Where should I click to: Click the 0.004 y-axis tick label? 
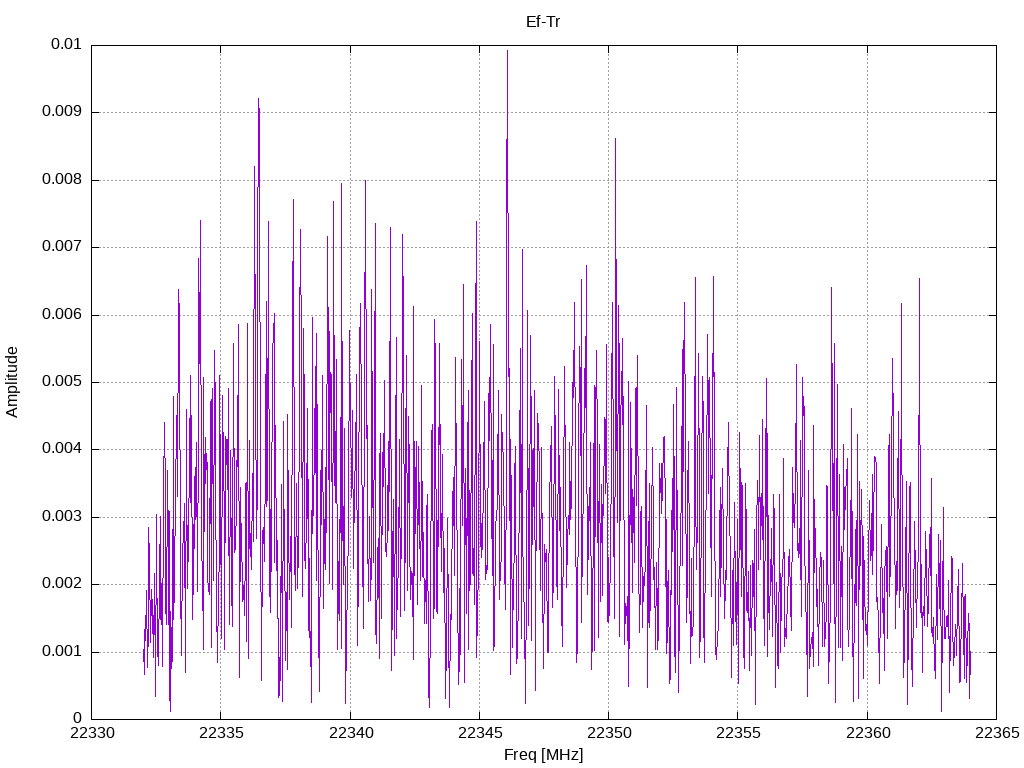coord(62,449)
